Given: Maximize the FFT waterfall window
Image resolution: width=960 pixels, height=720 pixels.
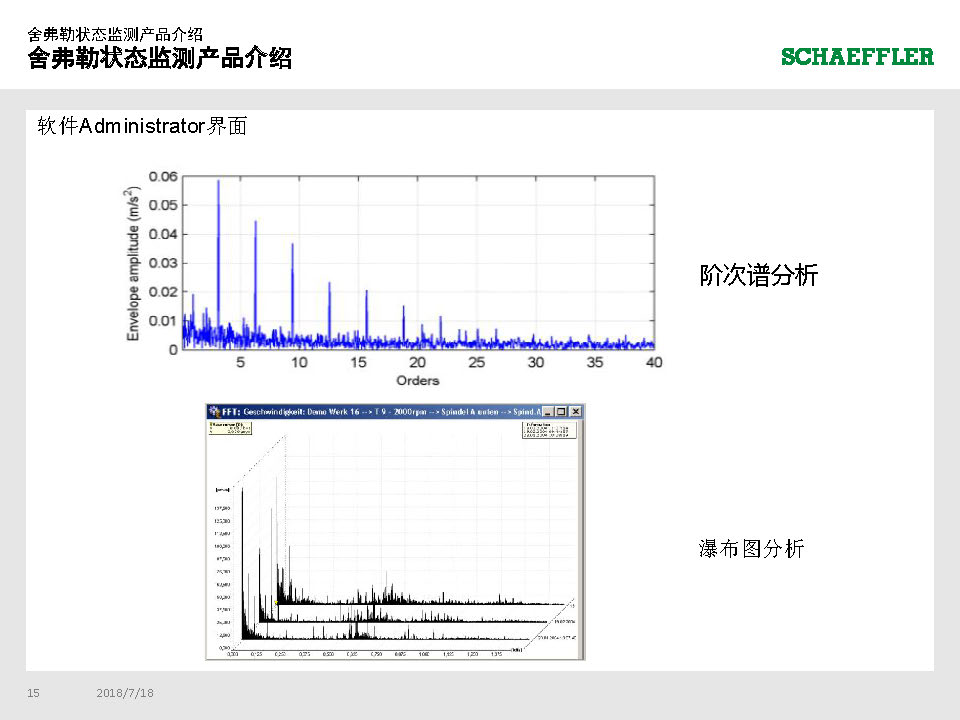Looking at the screenshot, I should pyautogui.click(x=561, y=411).
